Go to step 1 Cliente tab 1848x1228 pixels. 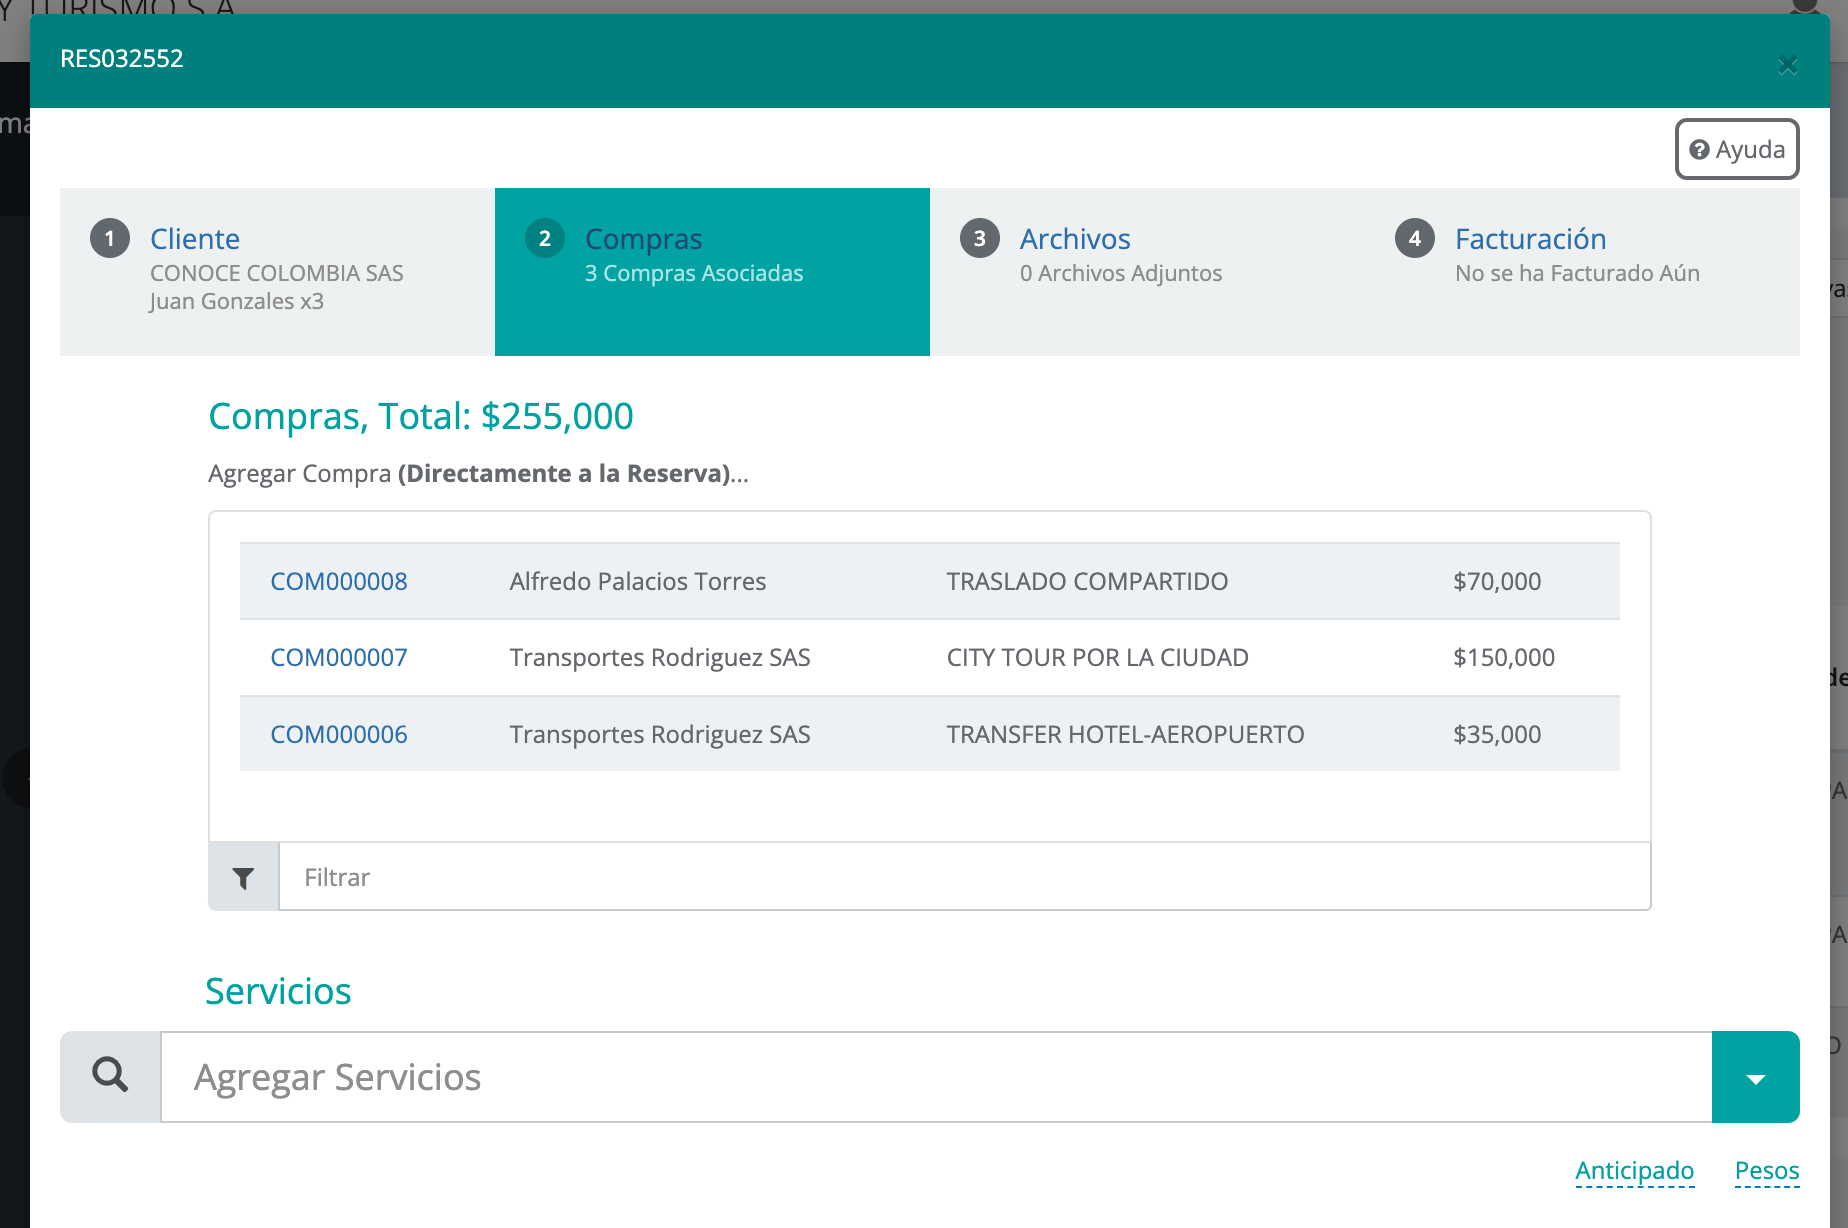277,271
